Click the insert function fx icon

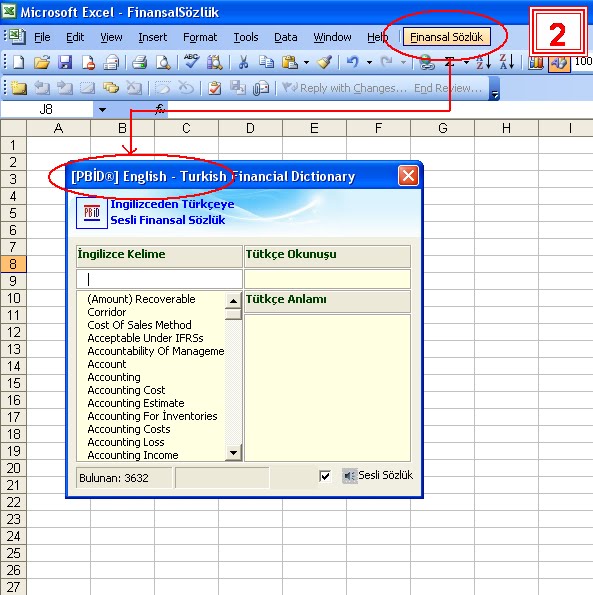tap(160, 109)
